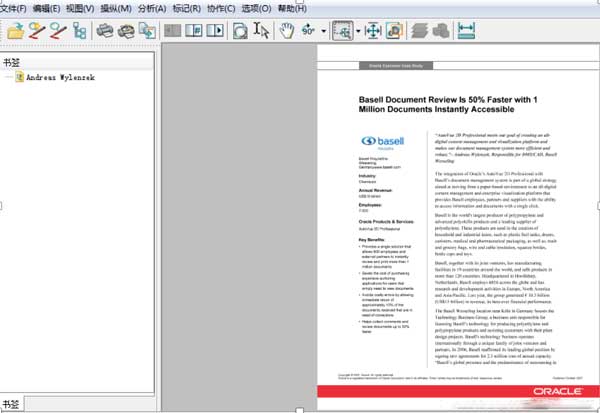Click the rotate 90° icon
600x413 pixels.
[x=308, y=30]
